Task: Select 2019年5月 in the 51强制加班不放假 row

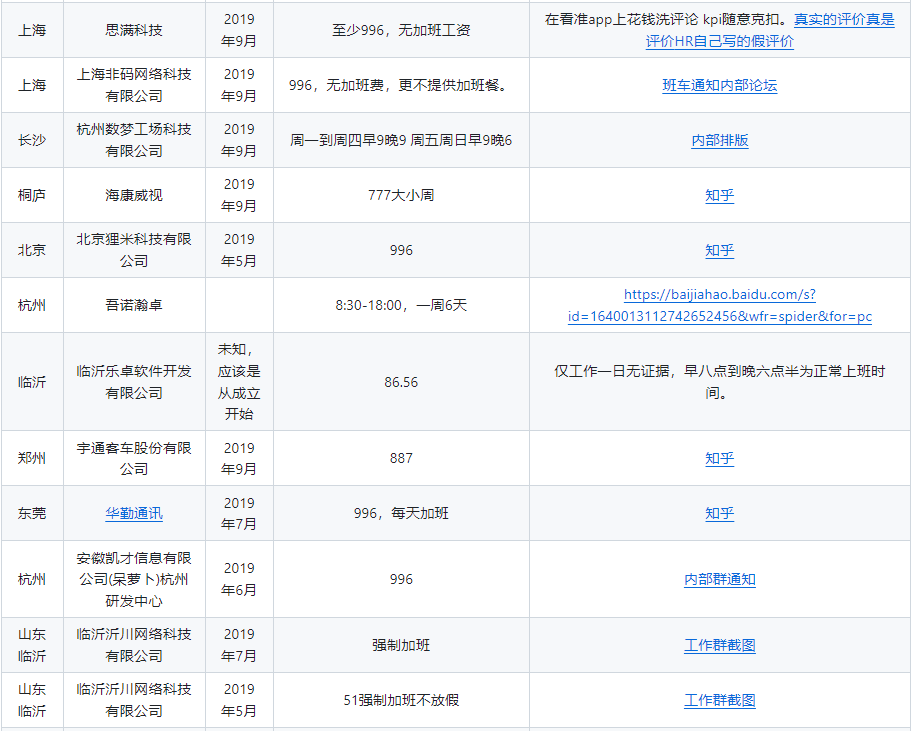Action: coord(239,700)
